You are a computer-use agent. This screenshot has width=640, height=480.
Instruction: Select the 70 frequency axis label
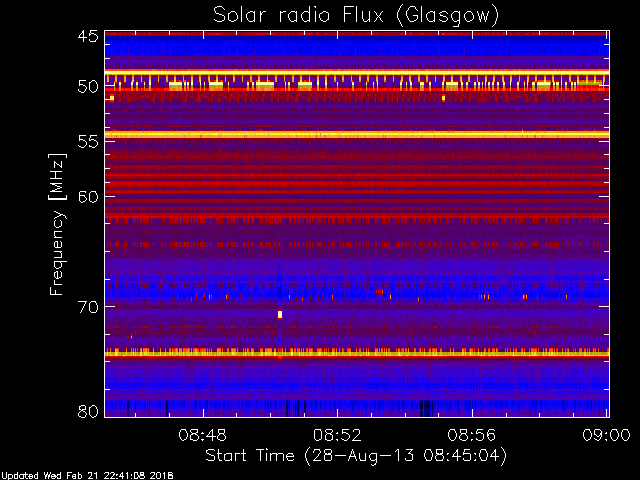88,307
